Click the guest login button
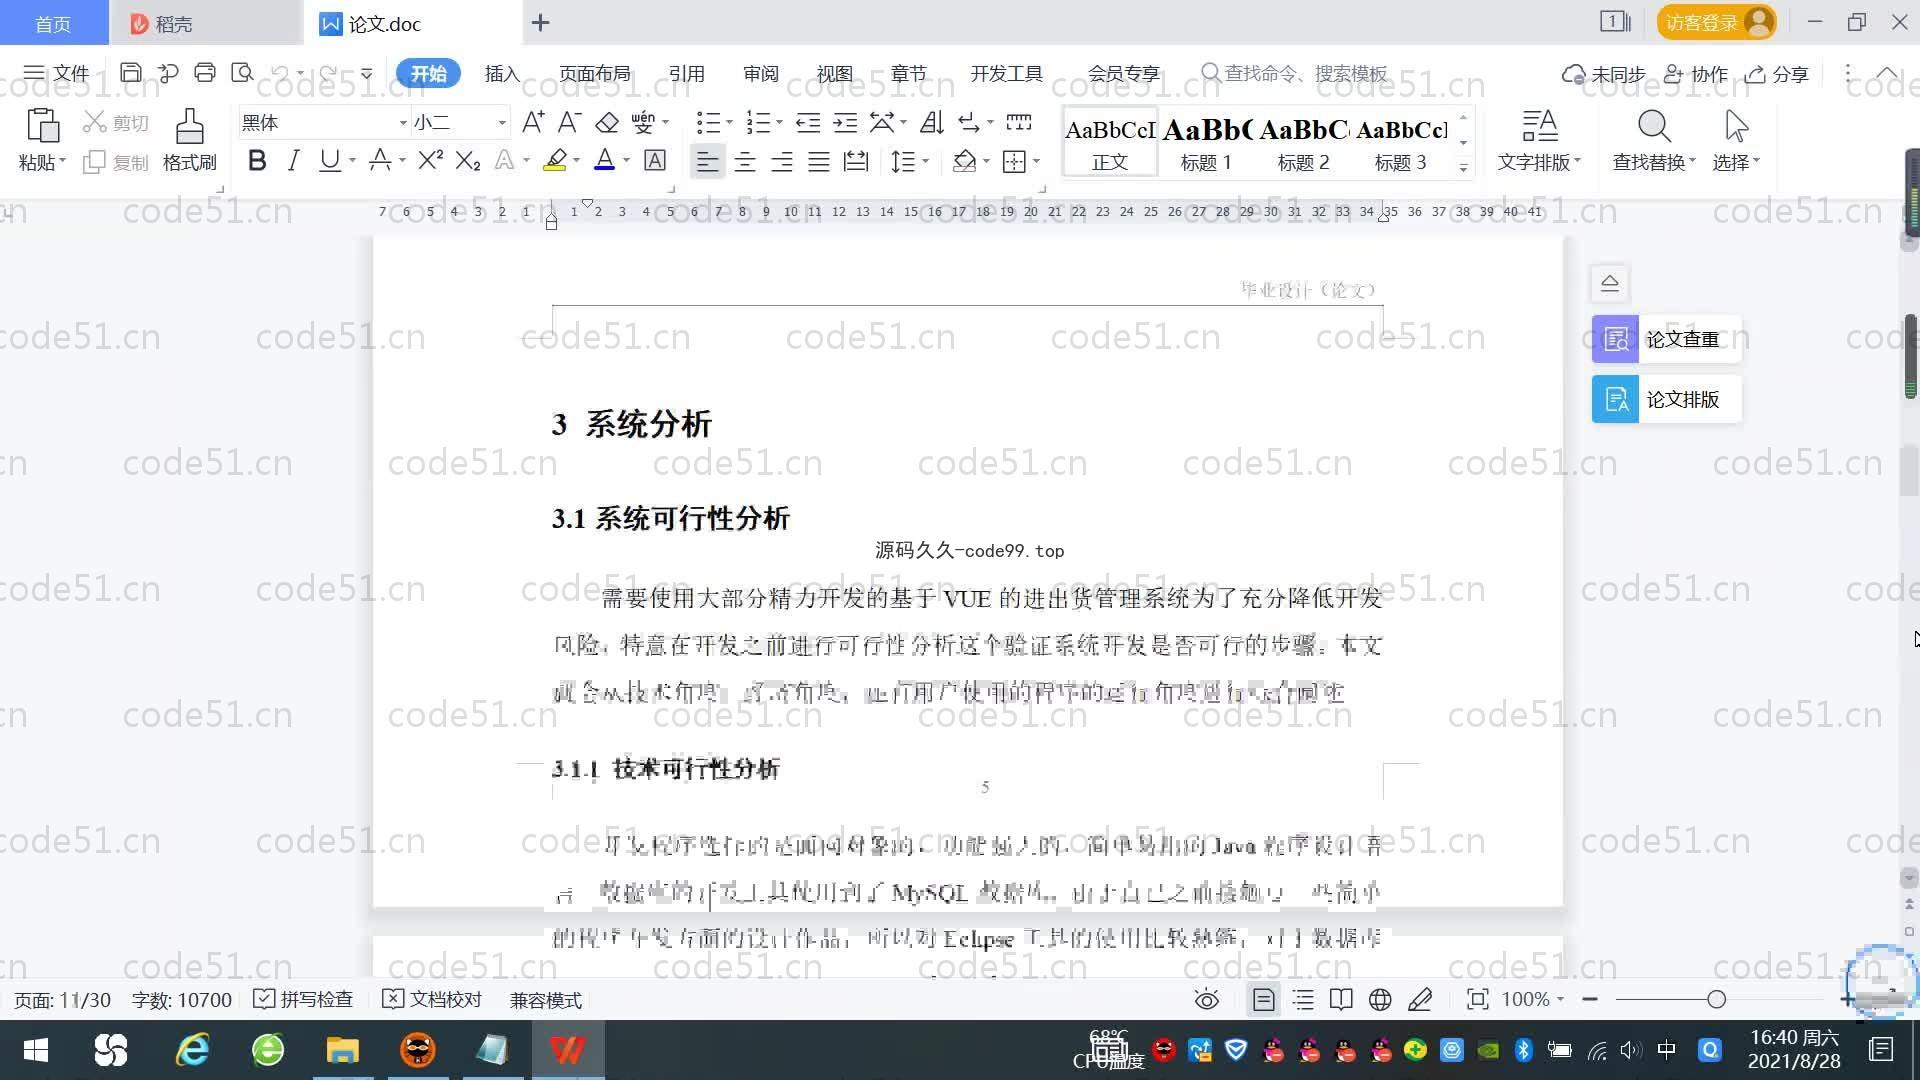Viewport: 1920px width, 1080px height. [x=1716, y=22]
